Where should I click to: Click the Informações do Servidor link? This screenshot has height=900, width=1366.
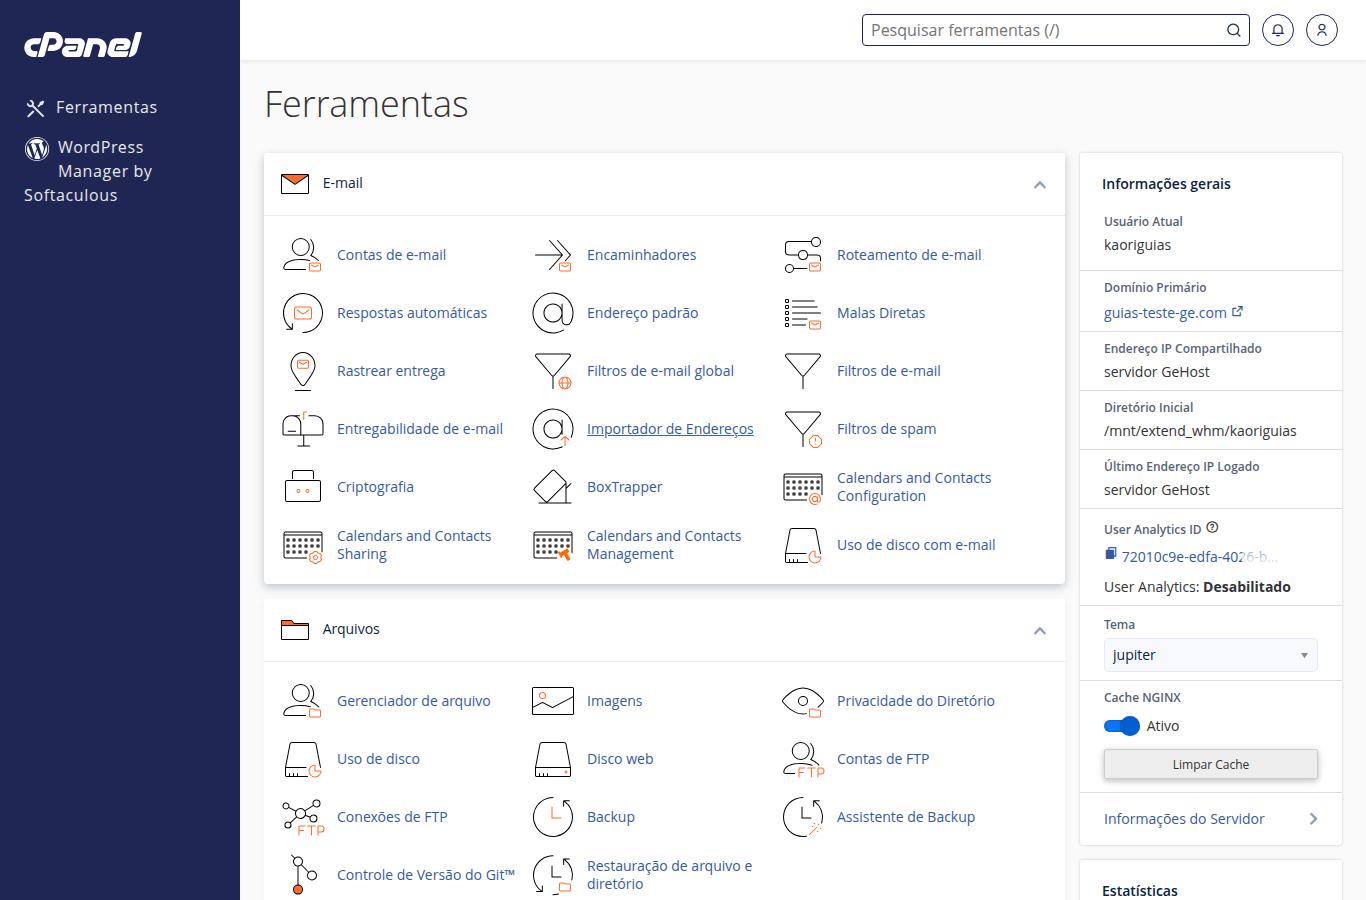(x=1184, y=819)
